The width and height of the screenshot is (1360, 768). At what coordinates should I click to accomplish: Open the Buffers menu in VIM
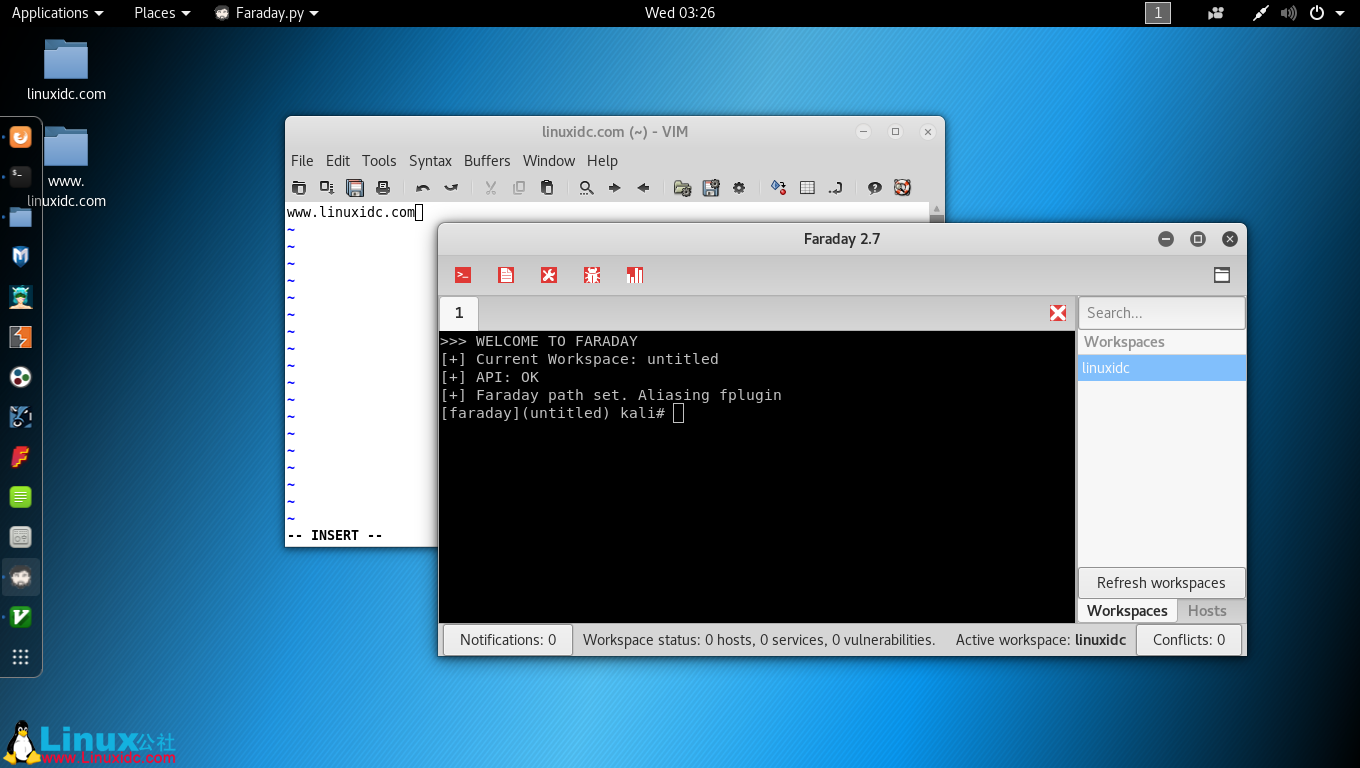487,161
